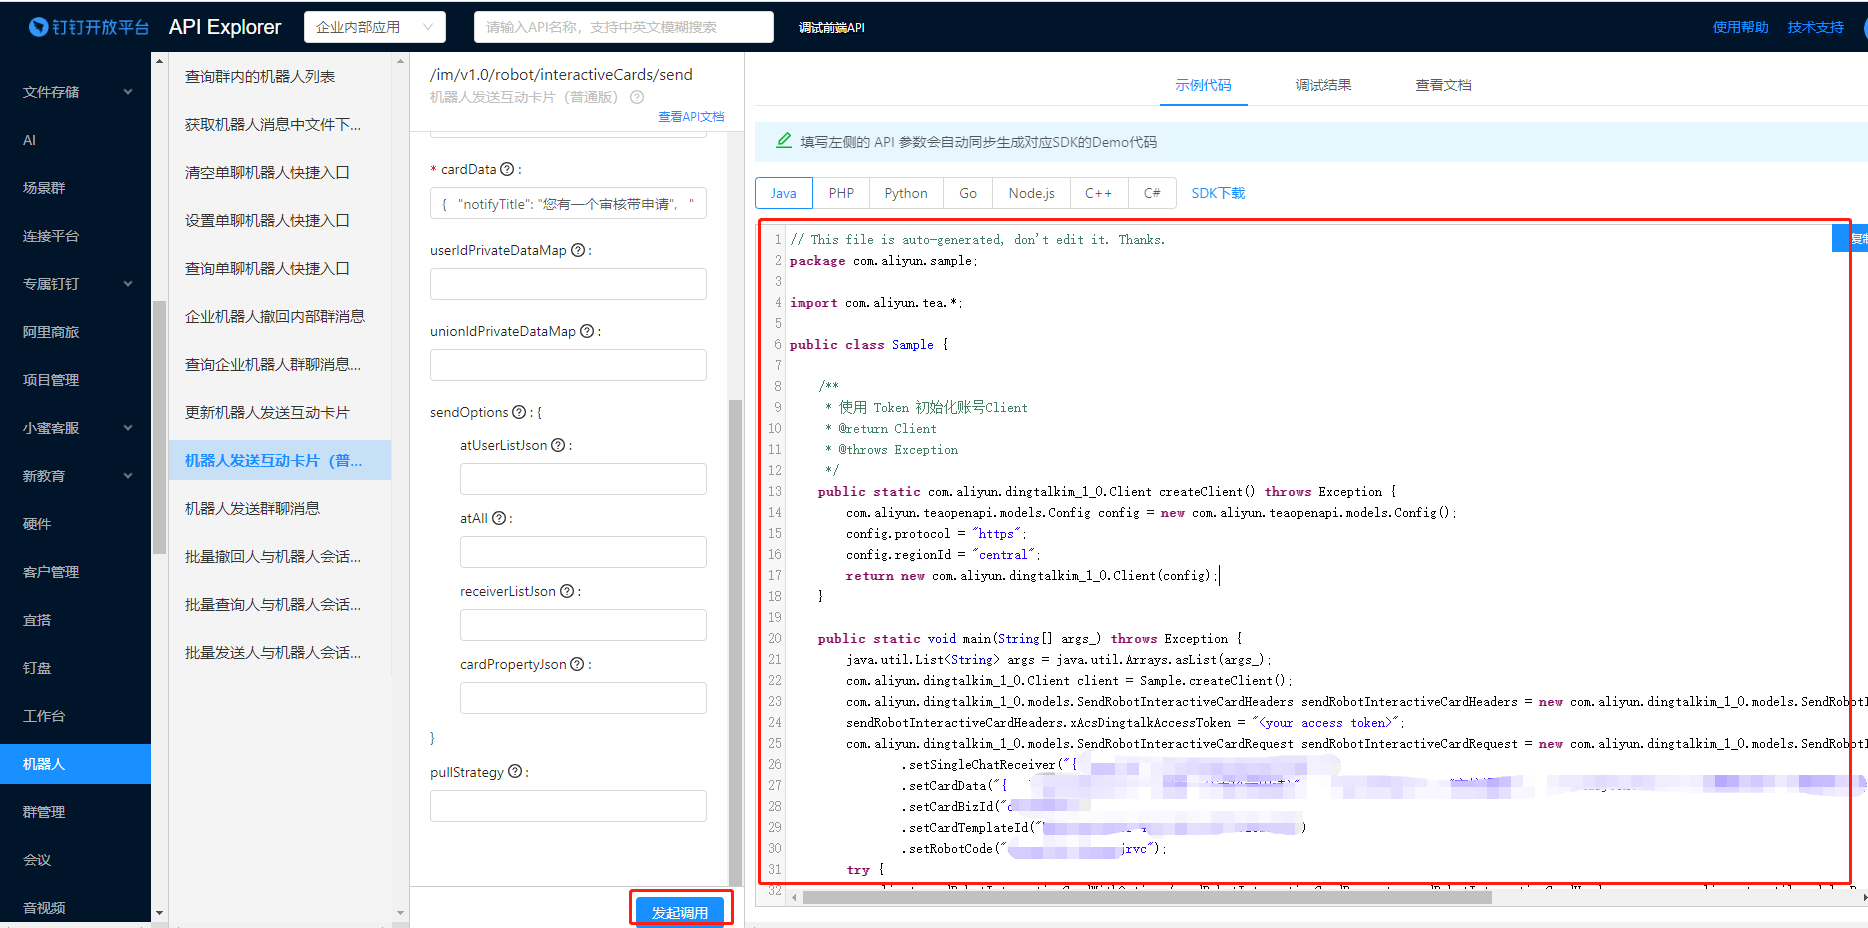Screen dimensions: 1868x928
Task: Open help tooltip next to cardData
Action: [507, 169]
